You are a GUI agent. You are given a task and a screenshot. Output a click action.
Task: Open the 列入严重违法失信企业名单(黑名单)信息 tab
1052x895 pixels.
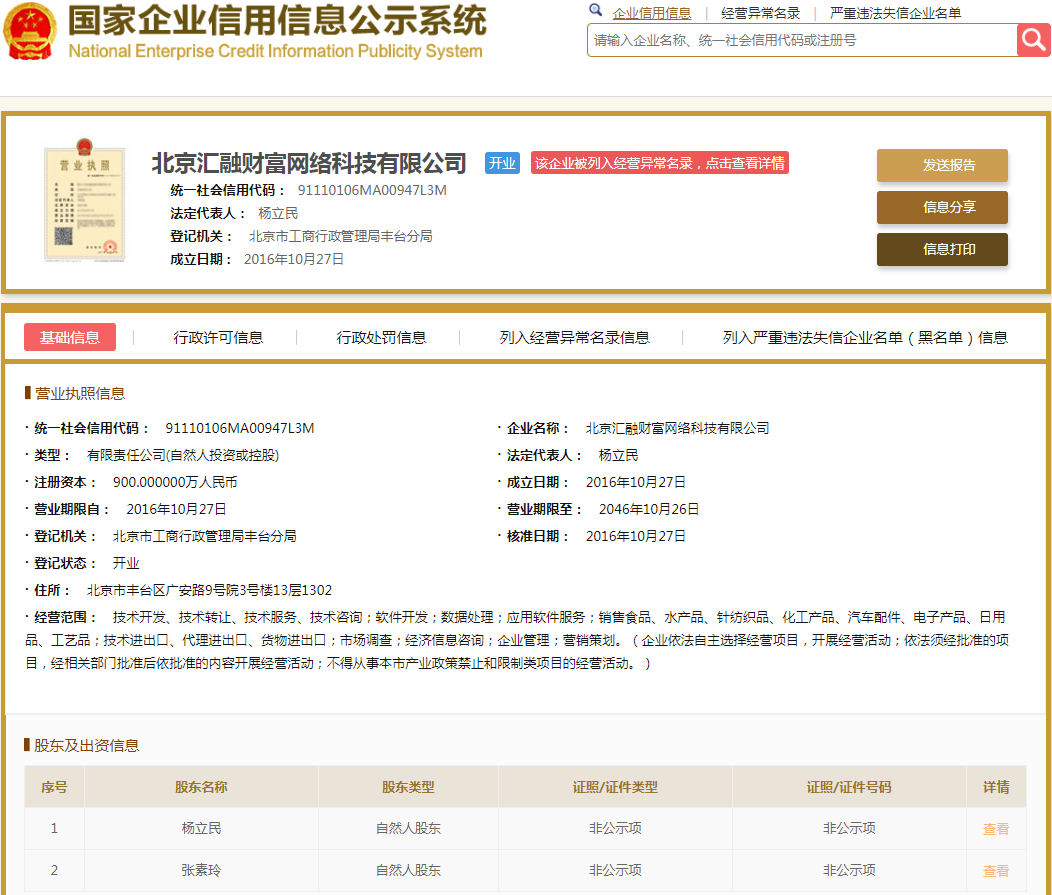pyautogui.click(x=865, y=338)
